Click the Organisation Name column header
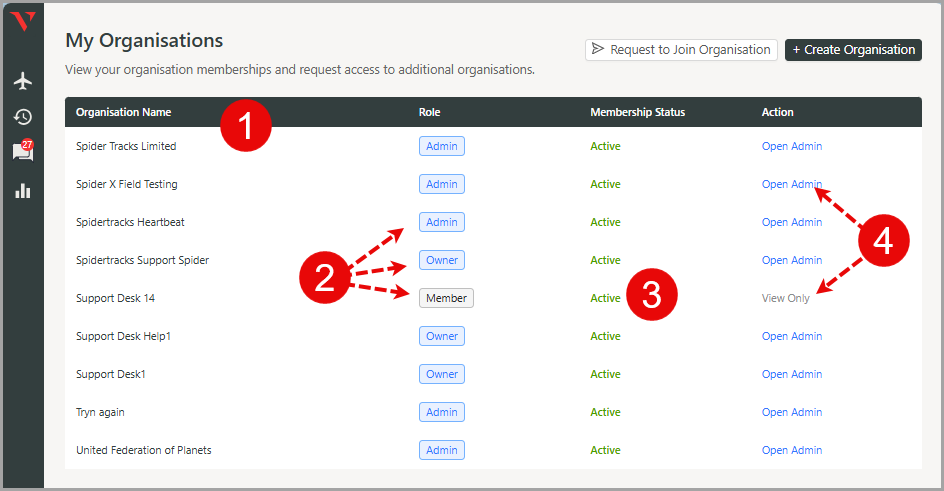 pos(123,112)
